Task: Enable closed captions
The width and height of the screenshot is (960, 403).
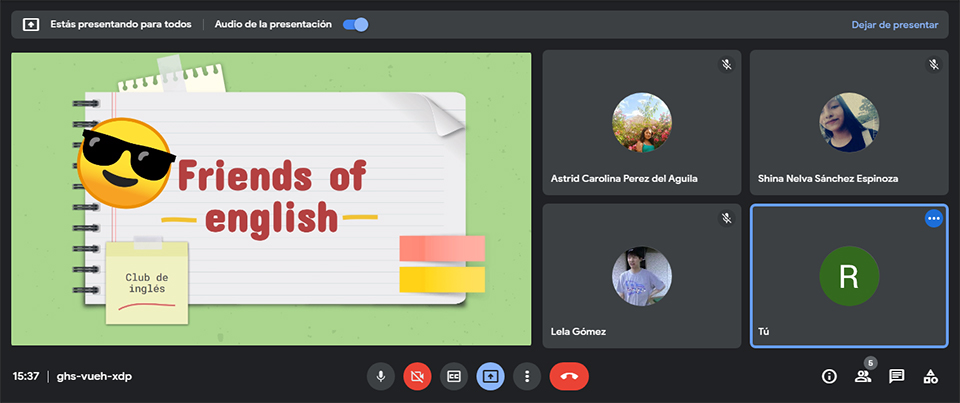Action: coord(454,376)
